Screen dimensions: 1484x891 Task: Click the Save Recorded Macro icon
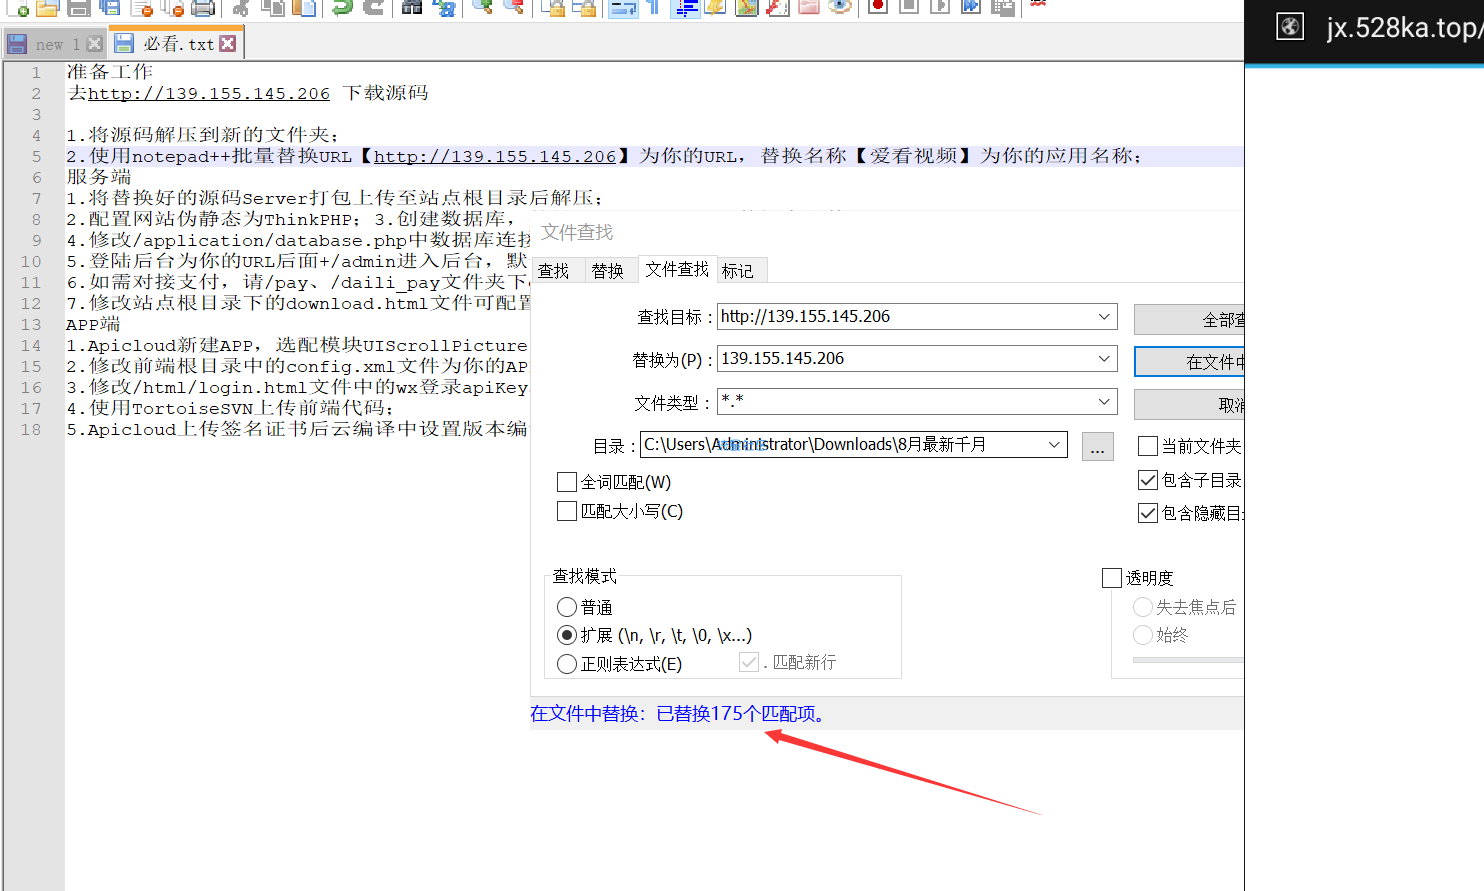tap(1002, 8)
